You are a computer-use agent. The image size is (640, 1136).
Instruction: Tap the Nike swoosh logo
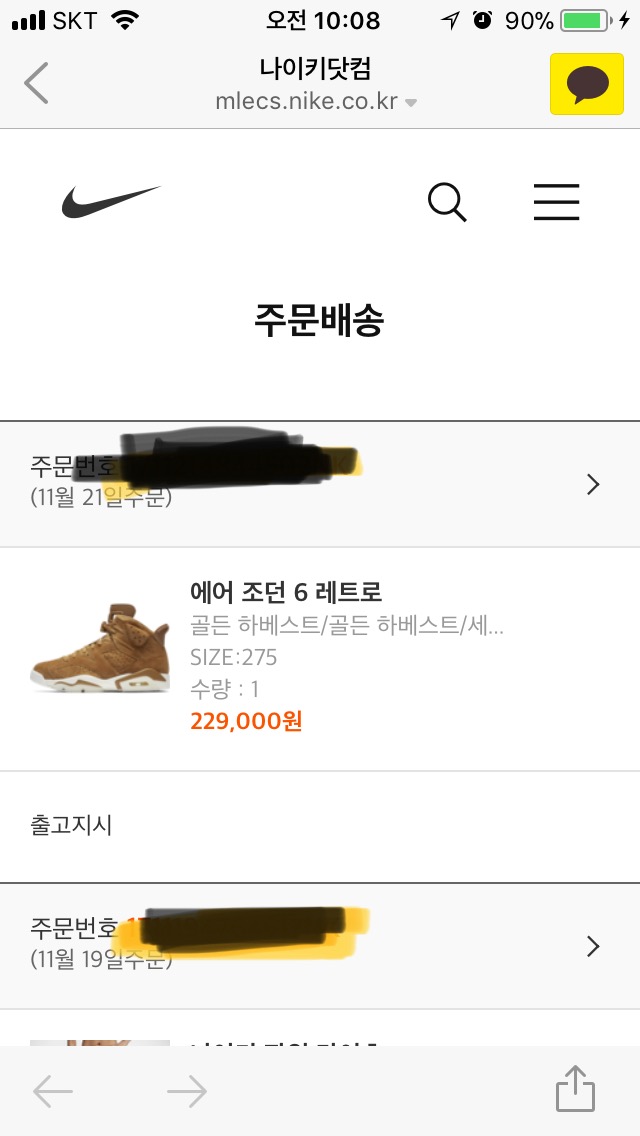click(x=110, y=202)
